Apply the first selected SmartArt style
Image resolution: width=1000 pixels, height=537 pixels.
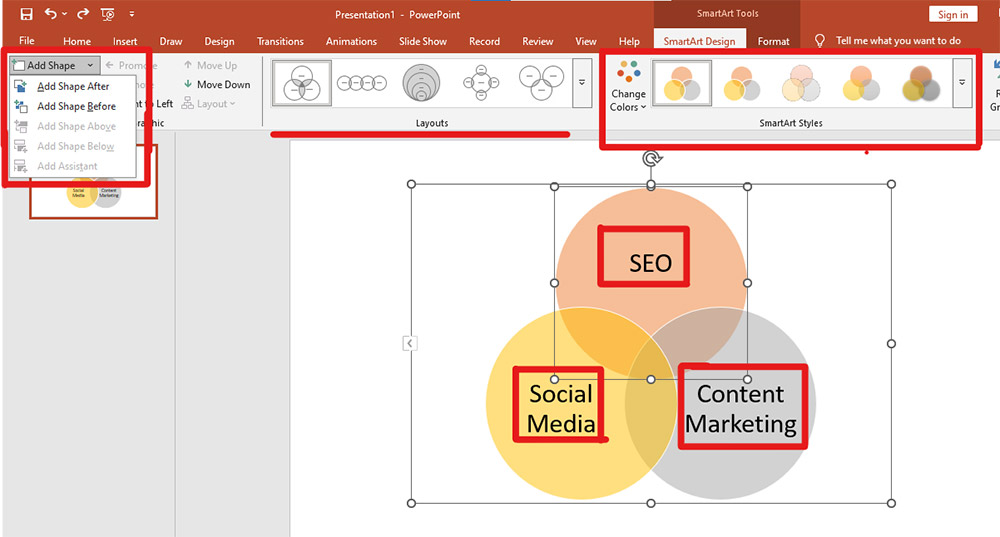[x=682, y=83]
